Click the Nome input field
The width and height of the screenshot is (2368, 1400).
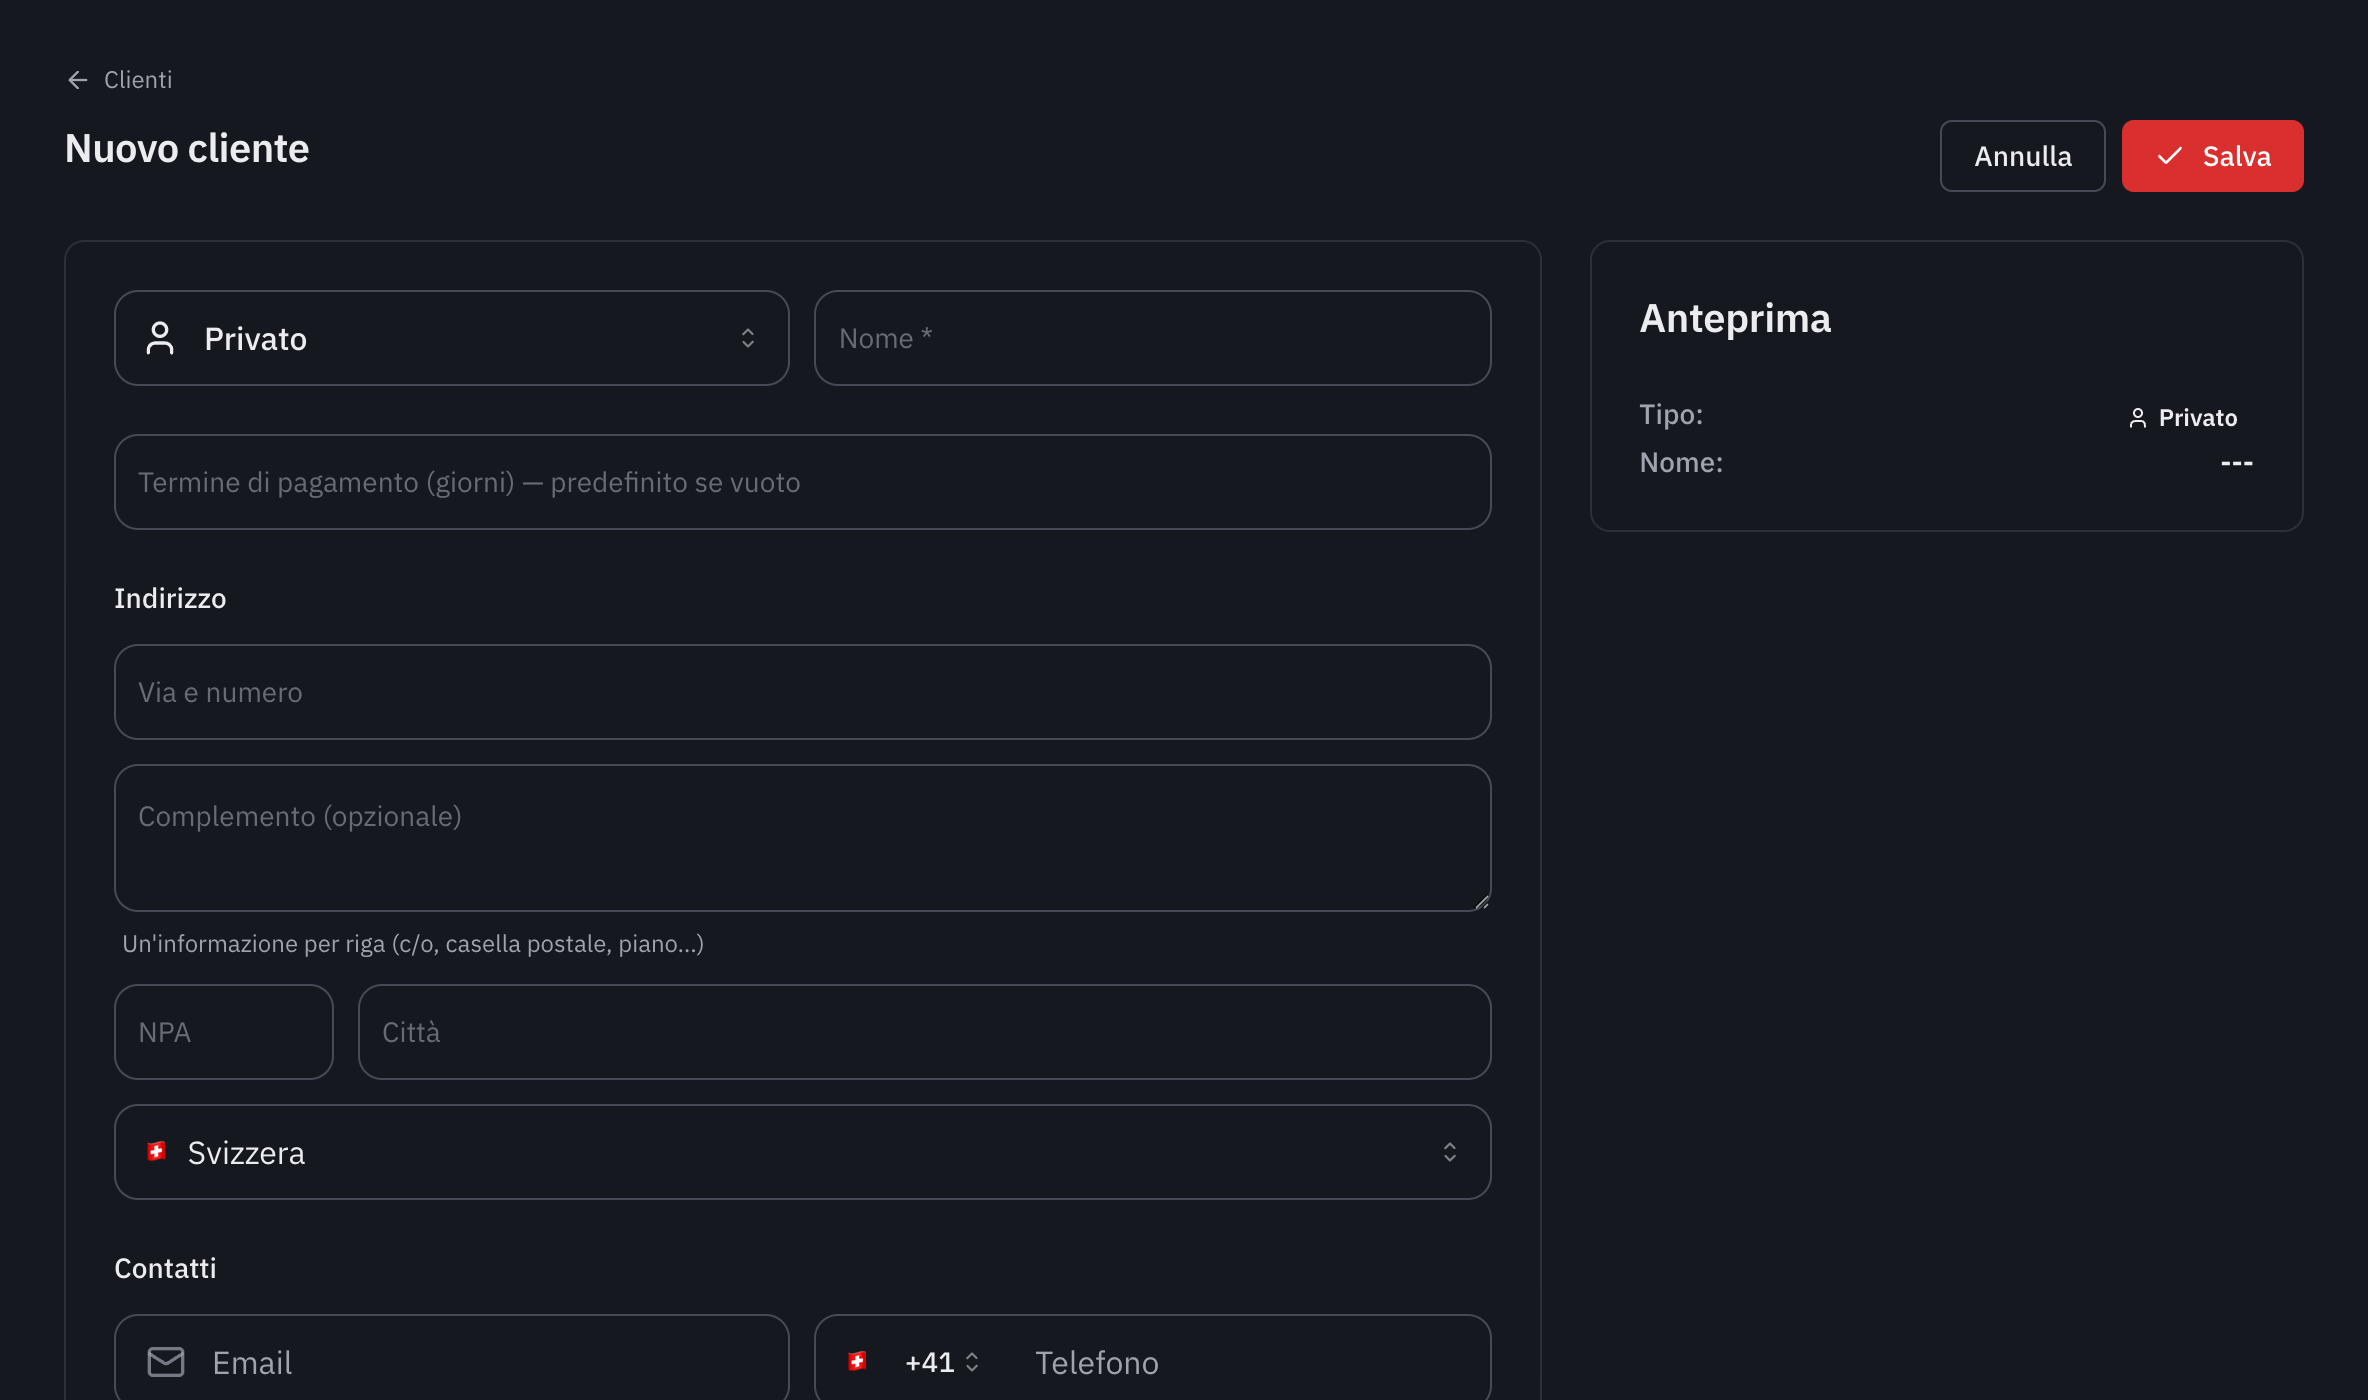coord(1152,338)
